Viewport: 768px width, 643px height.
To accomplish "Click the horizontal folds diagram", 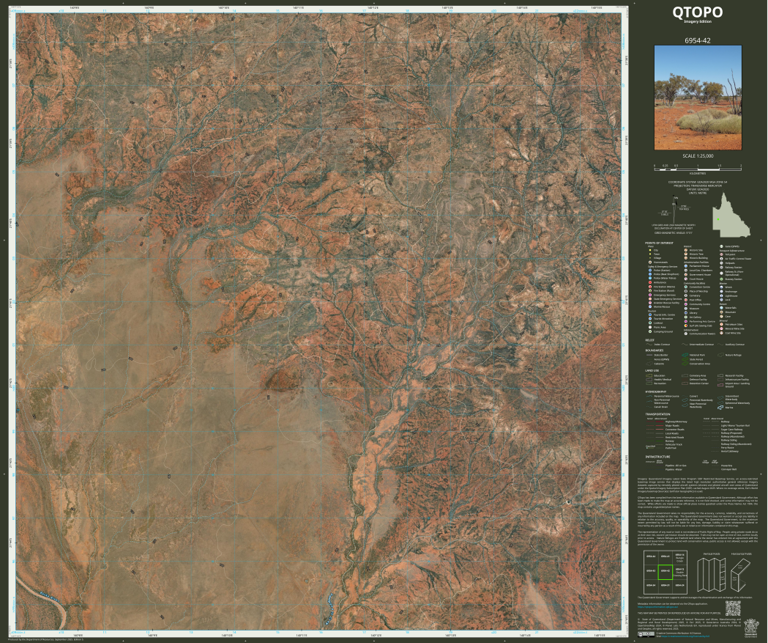I will [x=741, y=575].
